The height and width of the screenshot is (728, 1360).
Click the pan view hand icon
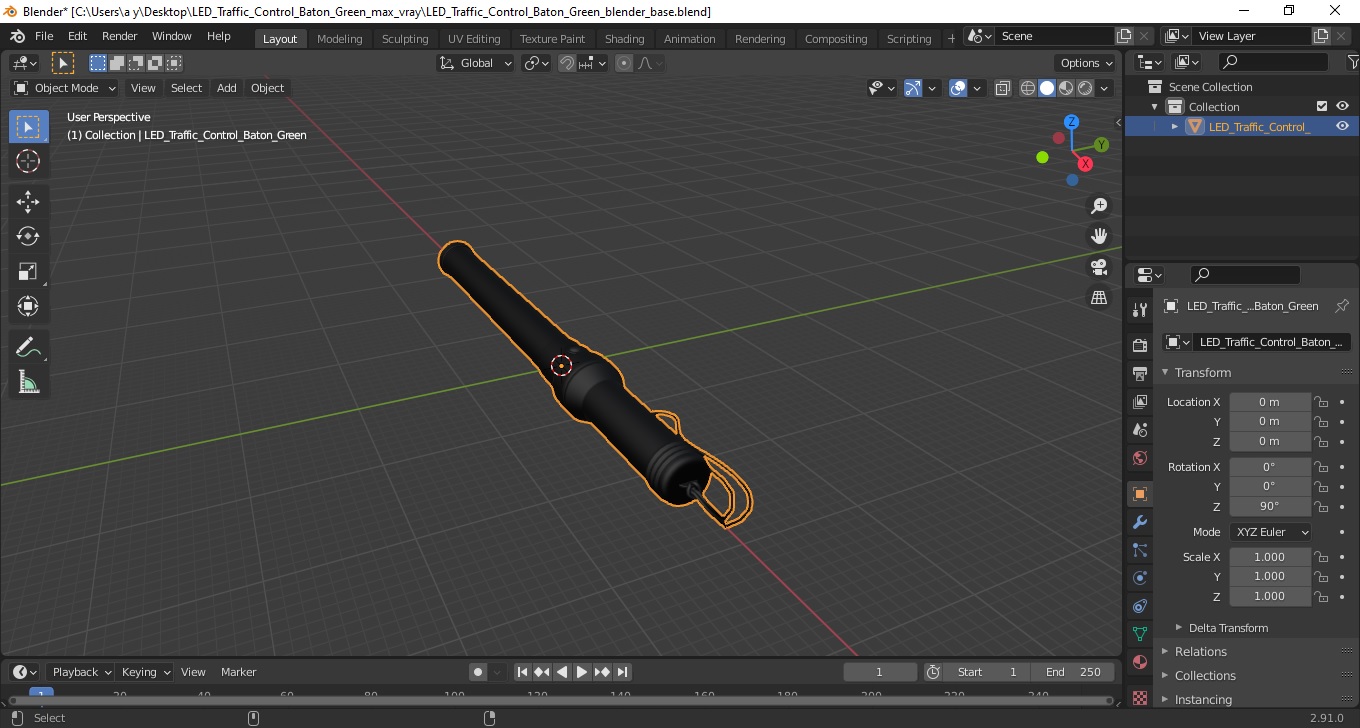click(x=1099, y=237)
